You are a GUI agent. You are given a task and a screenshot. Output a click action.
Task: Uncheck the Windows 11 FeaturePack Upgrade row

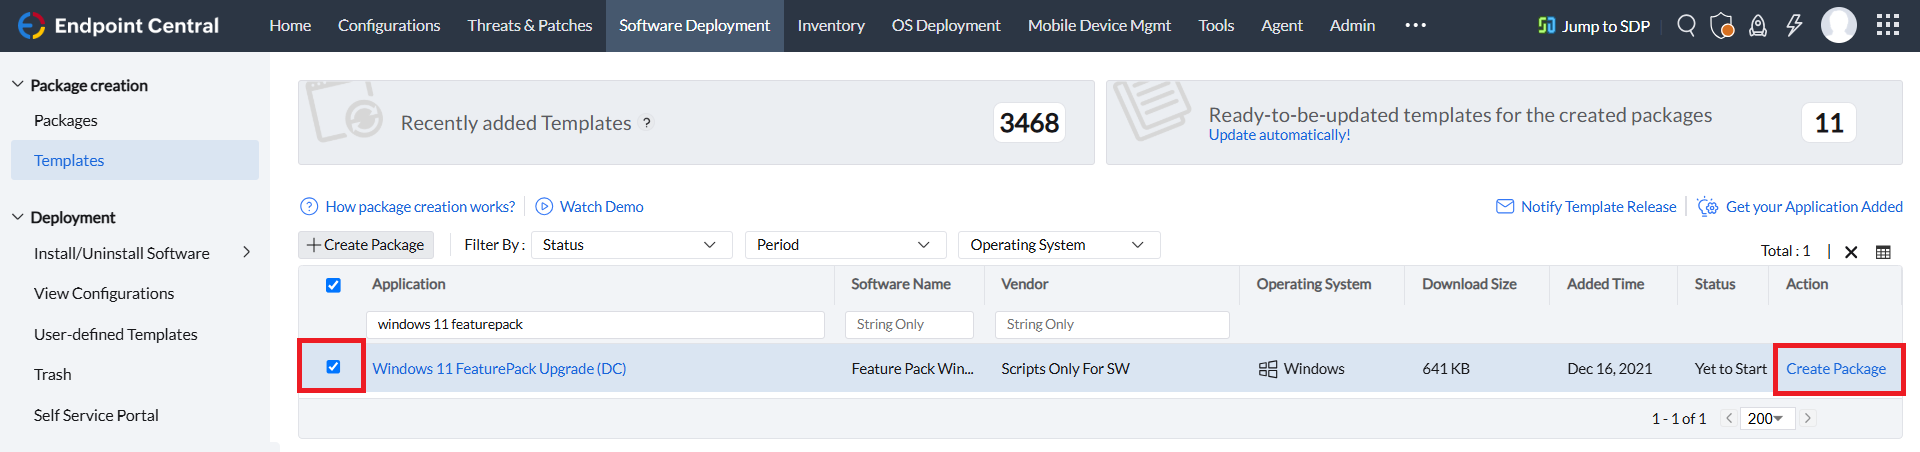point(333,367)
